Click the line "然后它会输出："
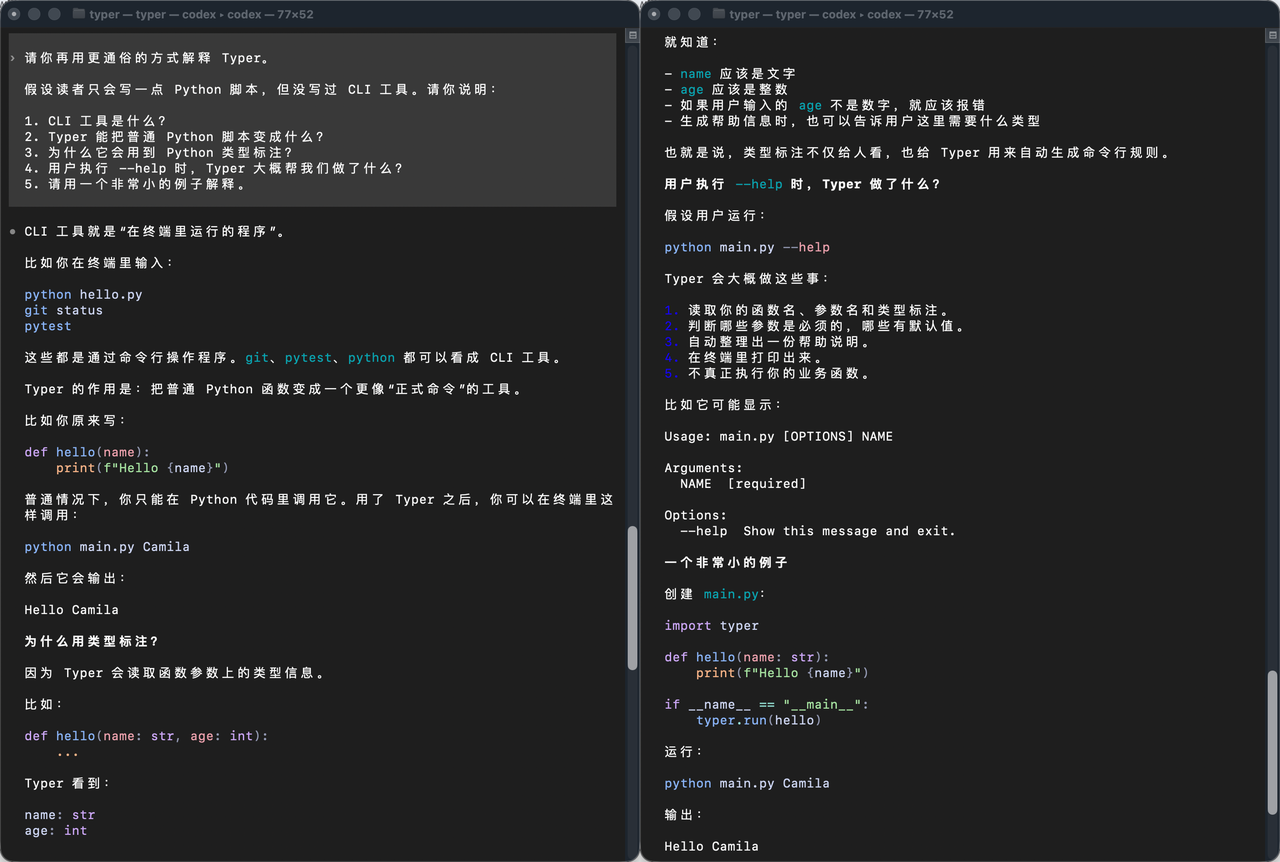The width and height of the screenshot is (1280, 862). pos(75,578)
